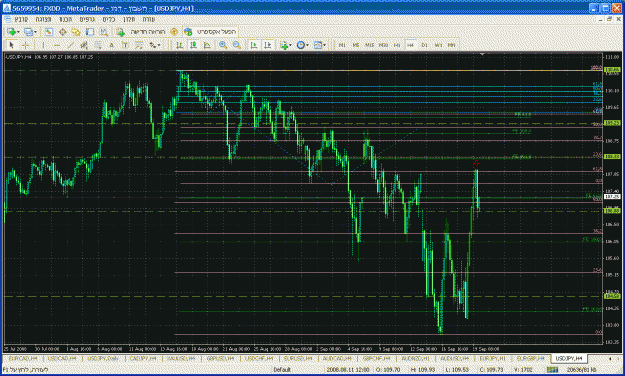The image size is (625, 376).
Task: Pick the vertical line drawing tool
Action: click(43, 45)
